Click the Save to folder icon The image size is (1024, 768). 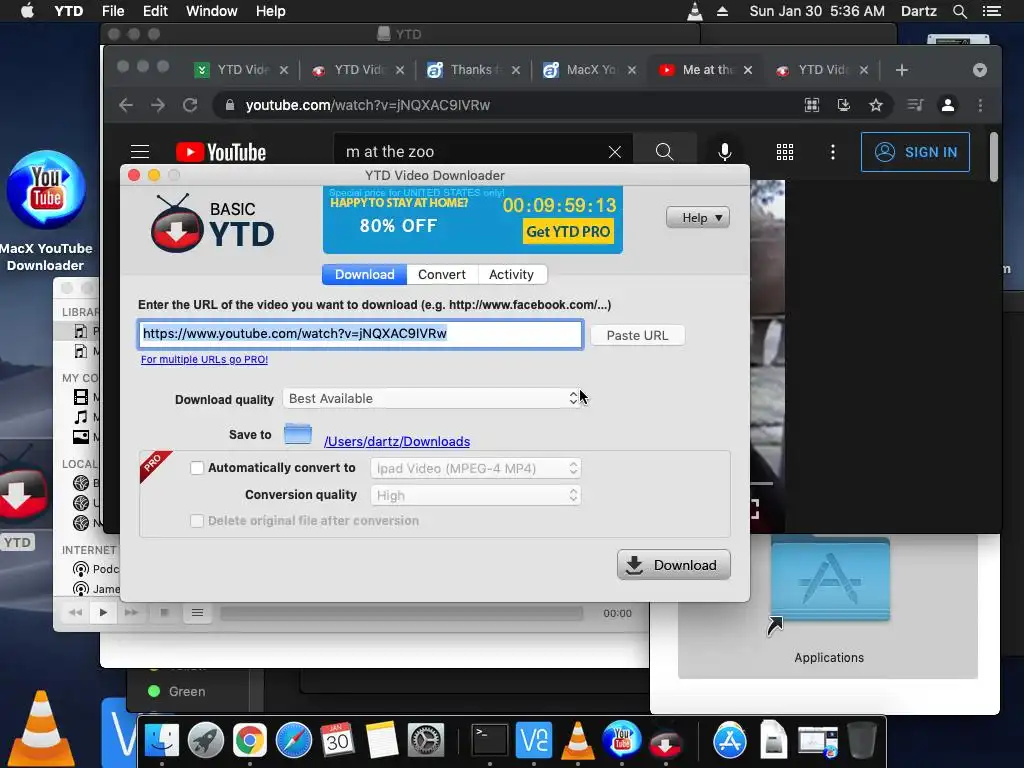[298, 434]
